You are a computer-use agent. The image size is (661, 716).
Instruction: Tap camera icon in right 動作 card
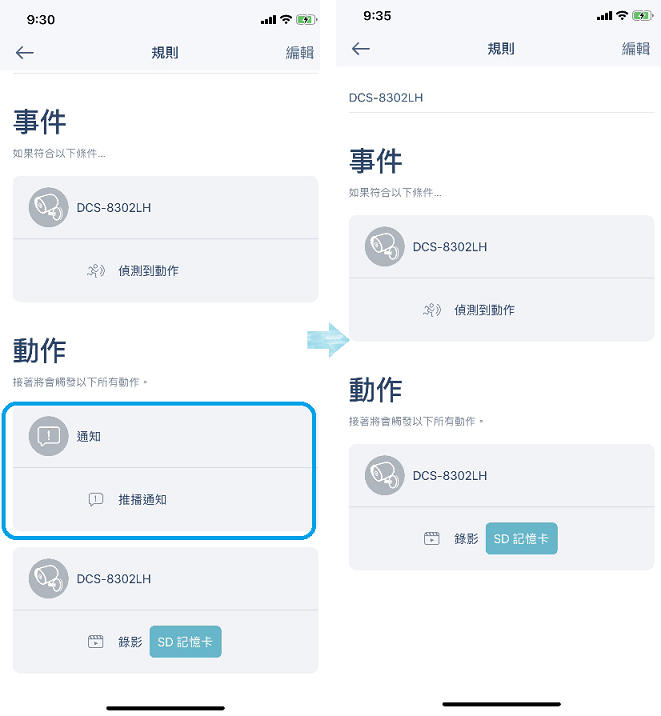coord(384,475)
